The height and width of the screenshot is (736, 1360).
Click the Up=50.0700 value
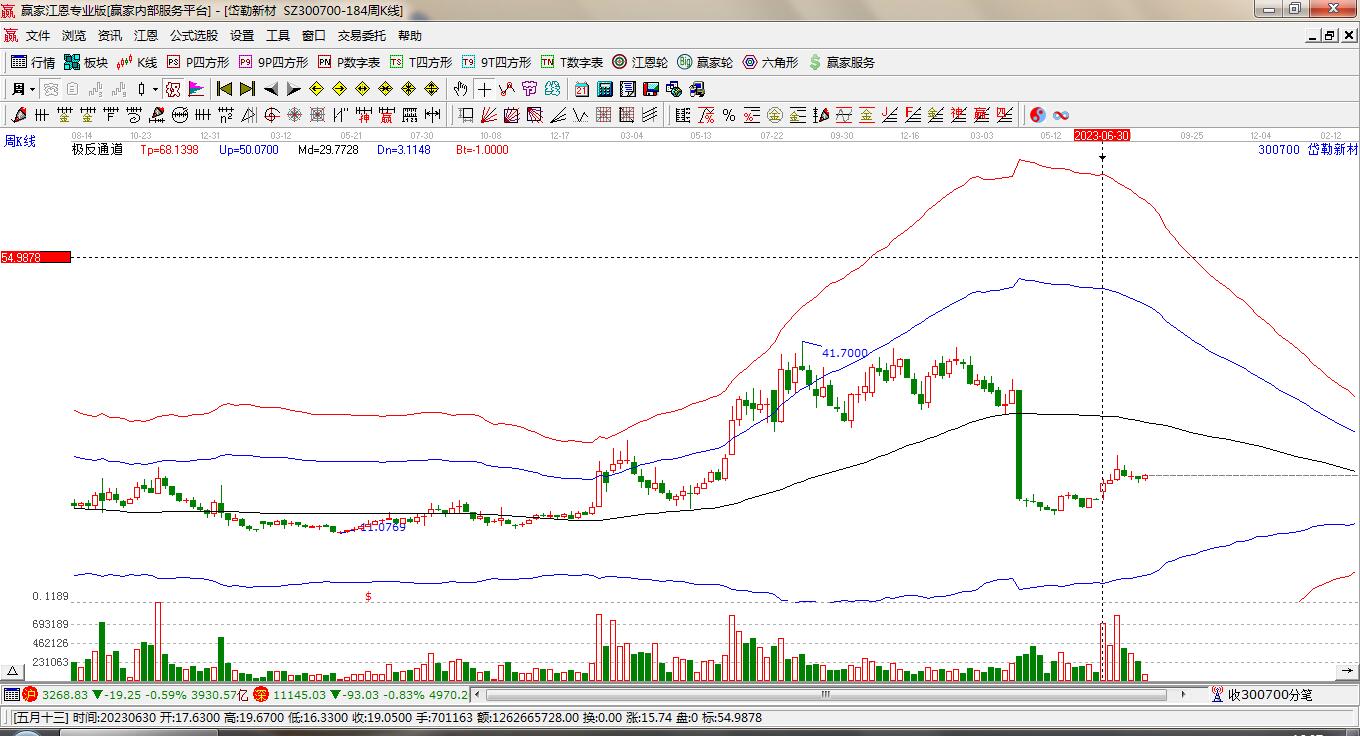(249, 150)
